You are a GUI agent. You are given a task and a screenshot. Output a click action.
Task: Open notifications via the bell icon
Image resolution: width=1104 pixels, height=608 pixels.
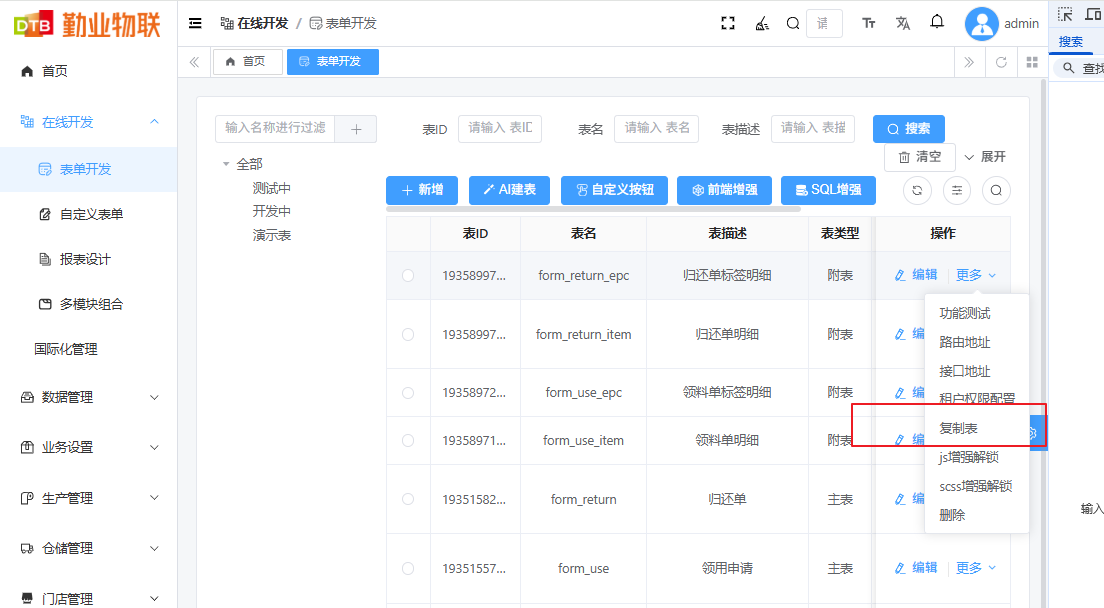pyautogui.click(x=936, y=23)
